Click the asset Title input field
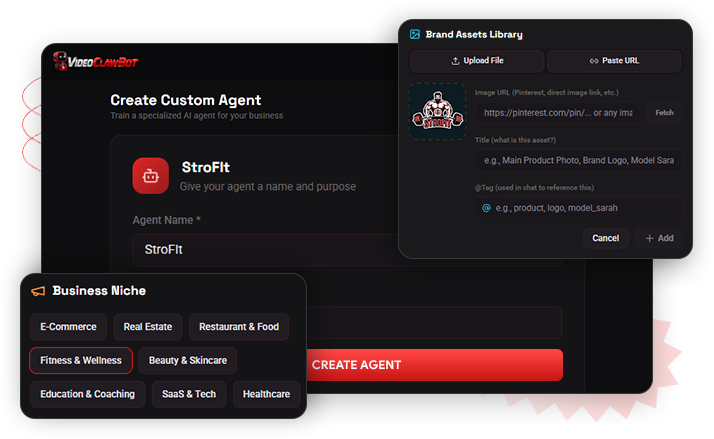This screenshot has height=439, width=714. click(x=578, y=160)
